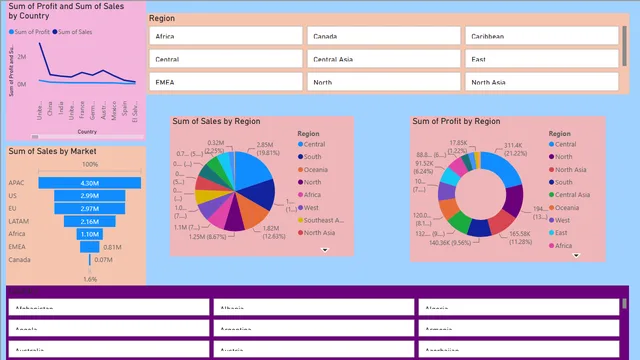Click the Country slicer vertical scrollbar
640x360 pixels.
pos(624,304)
